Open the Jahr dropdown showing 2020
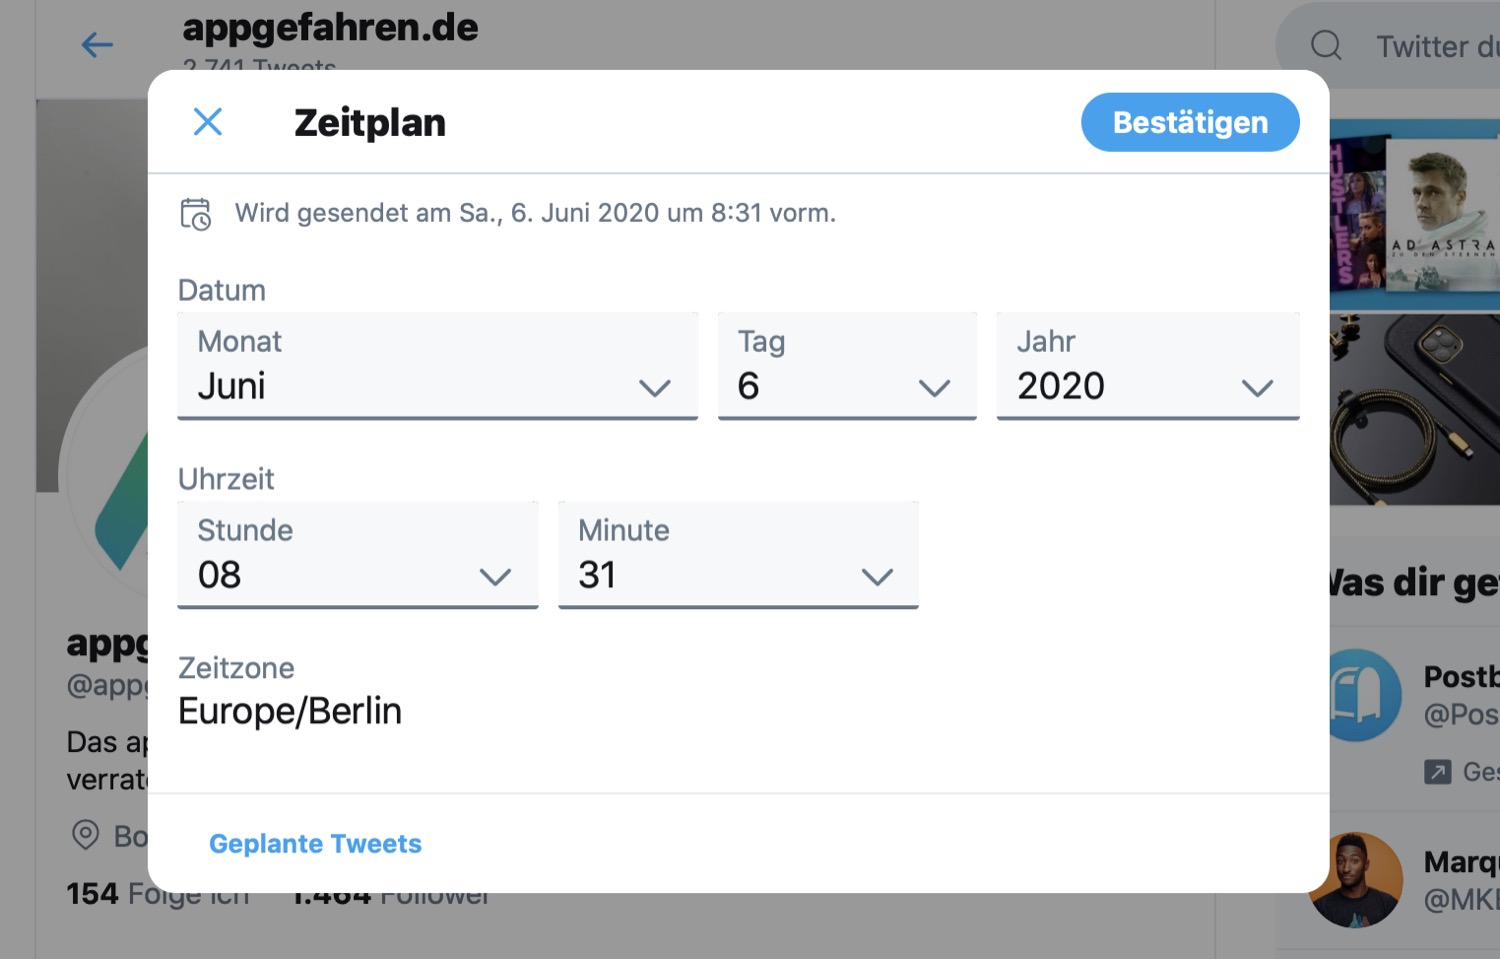This screenshot has height=959, width=1500. (x=1146, y=366)
